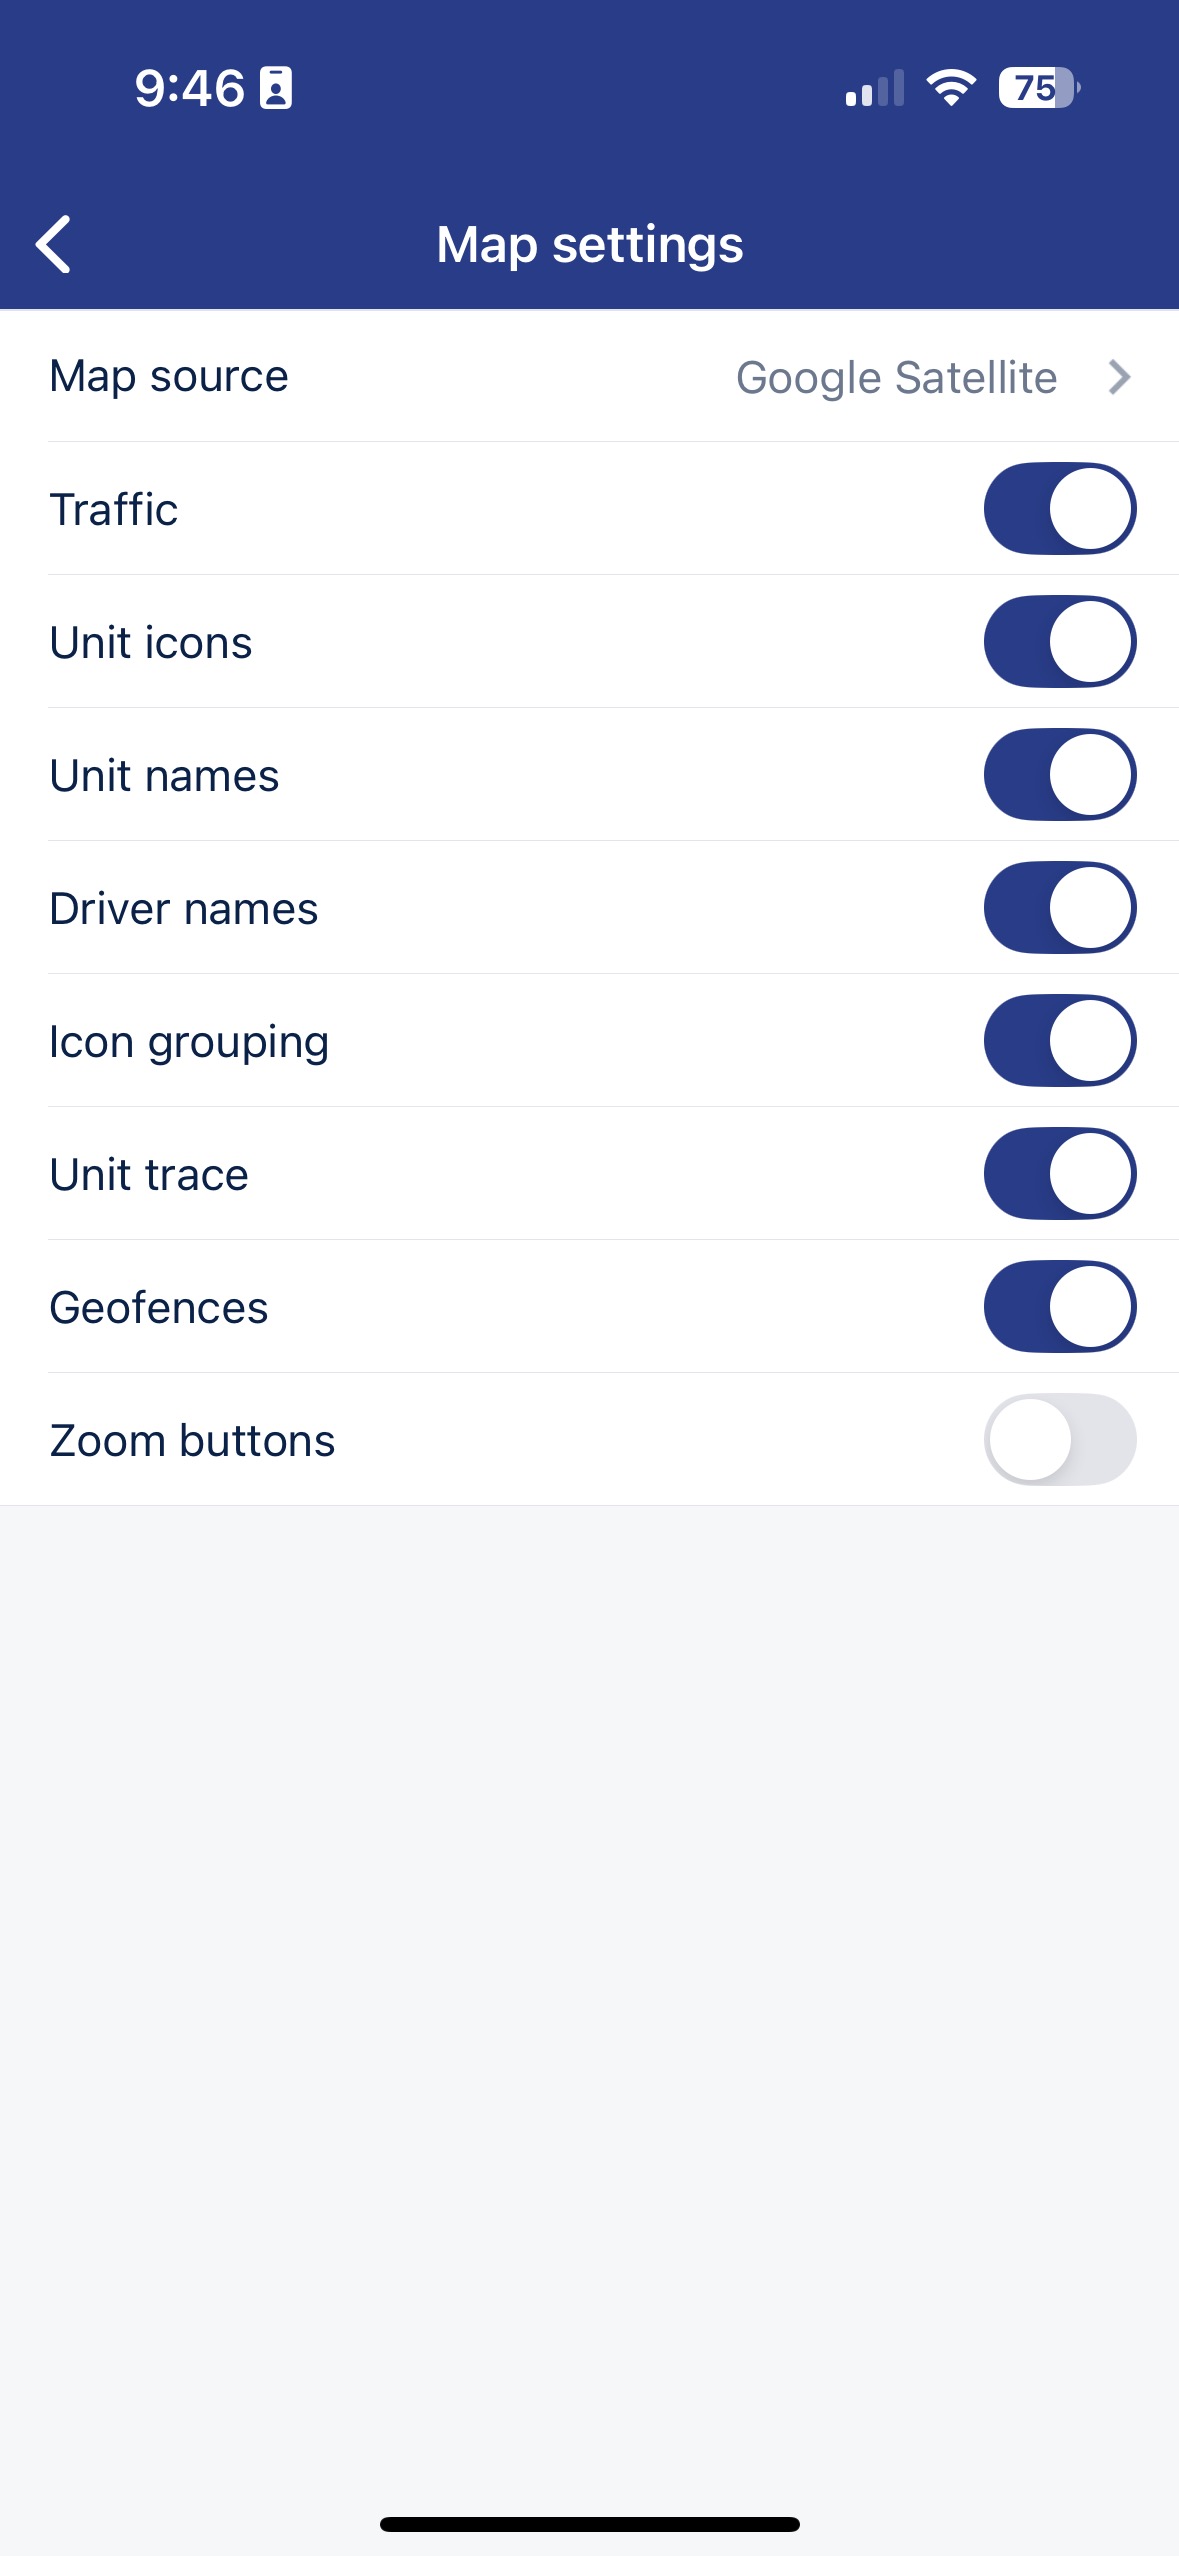
Task: Tap Google Satellite value to change source
Action: click(x=896, y=377)
